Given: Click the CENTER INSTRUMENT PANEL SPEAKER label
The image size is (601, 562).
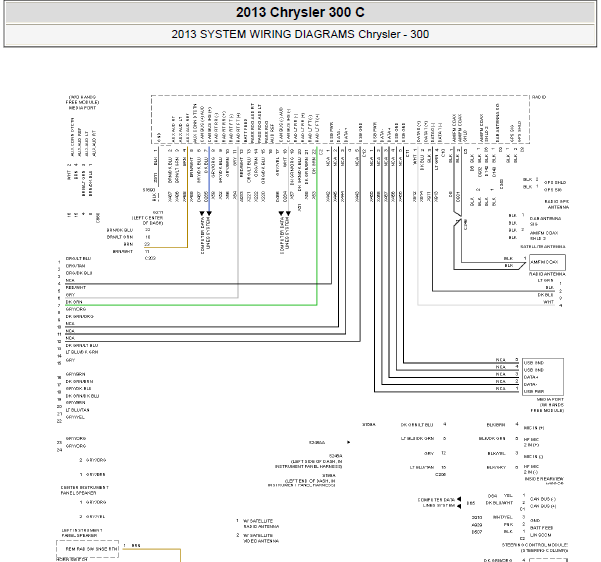Looking at the screenshot, I should (84, 490).
